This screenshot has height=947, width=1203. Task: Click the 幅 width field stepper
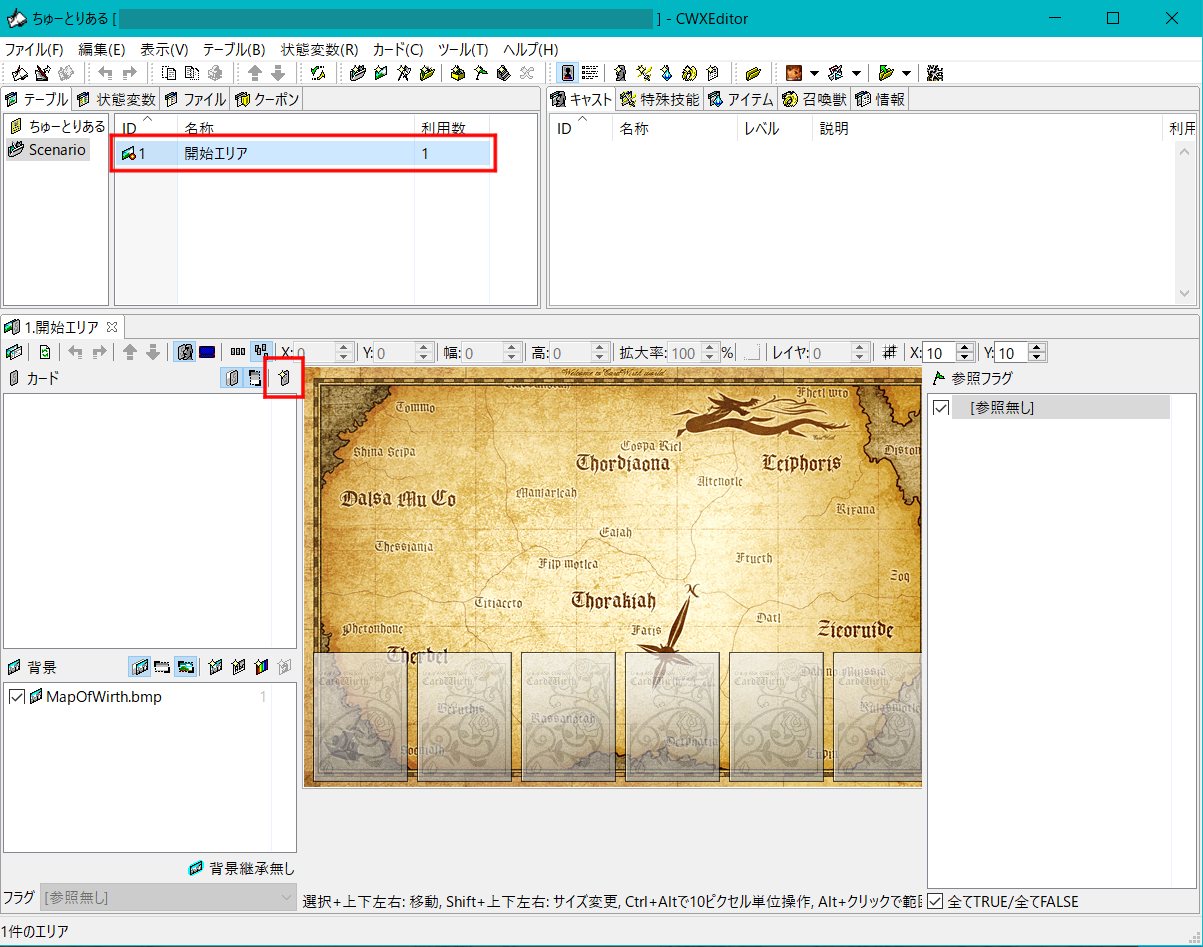pyautogui.click(x=512, y=352)
